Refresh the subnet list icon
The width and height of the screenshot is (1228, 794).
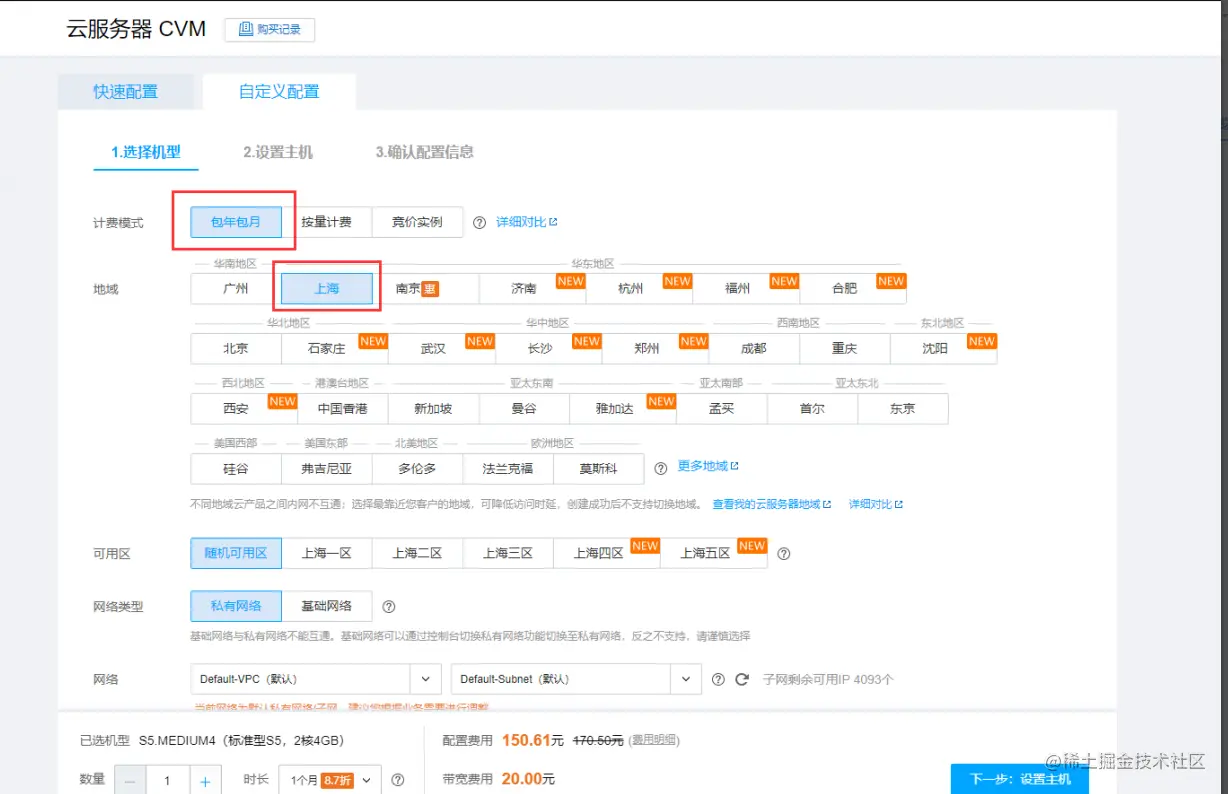(x=742, y=679)
